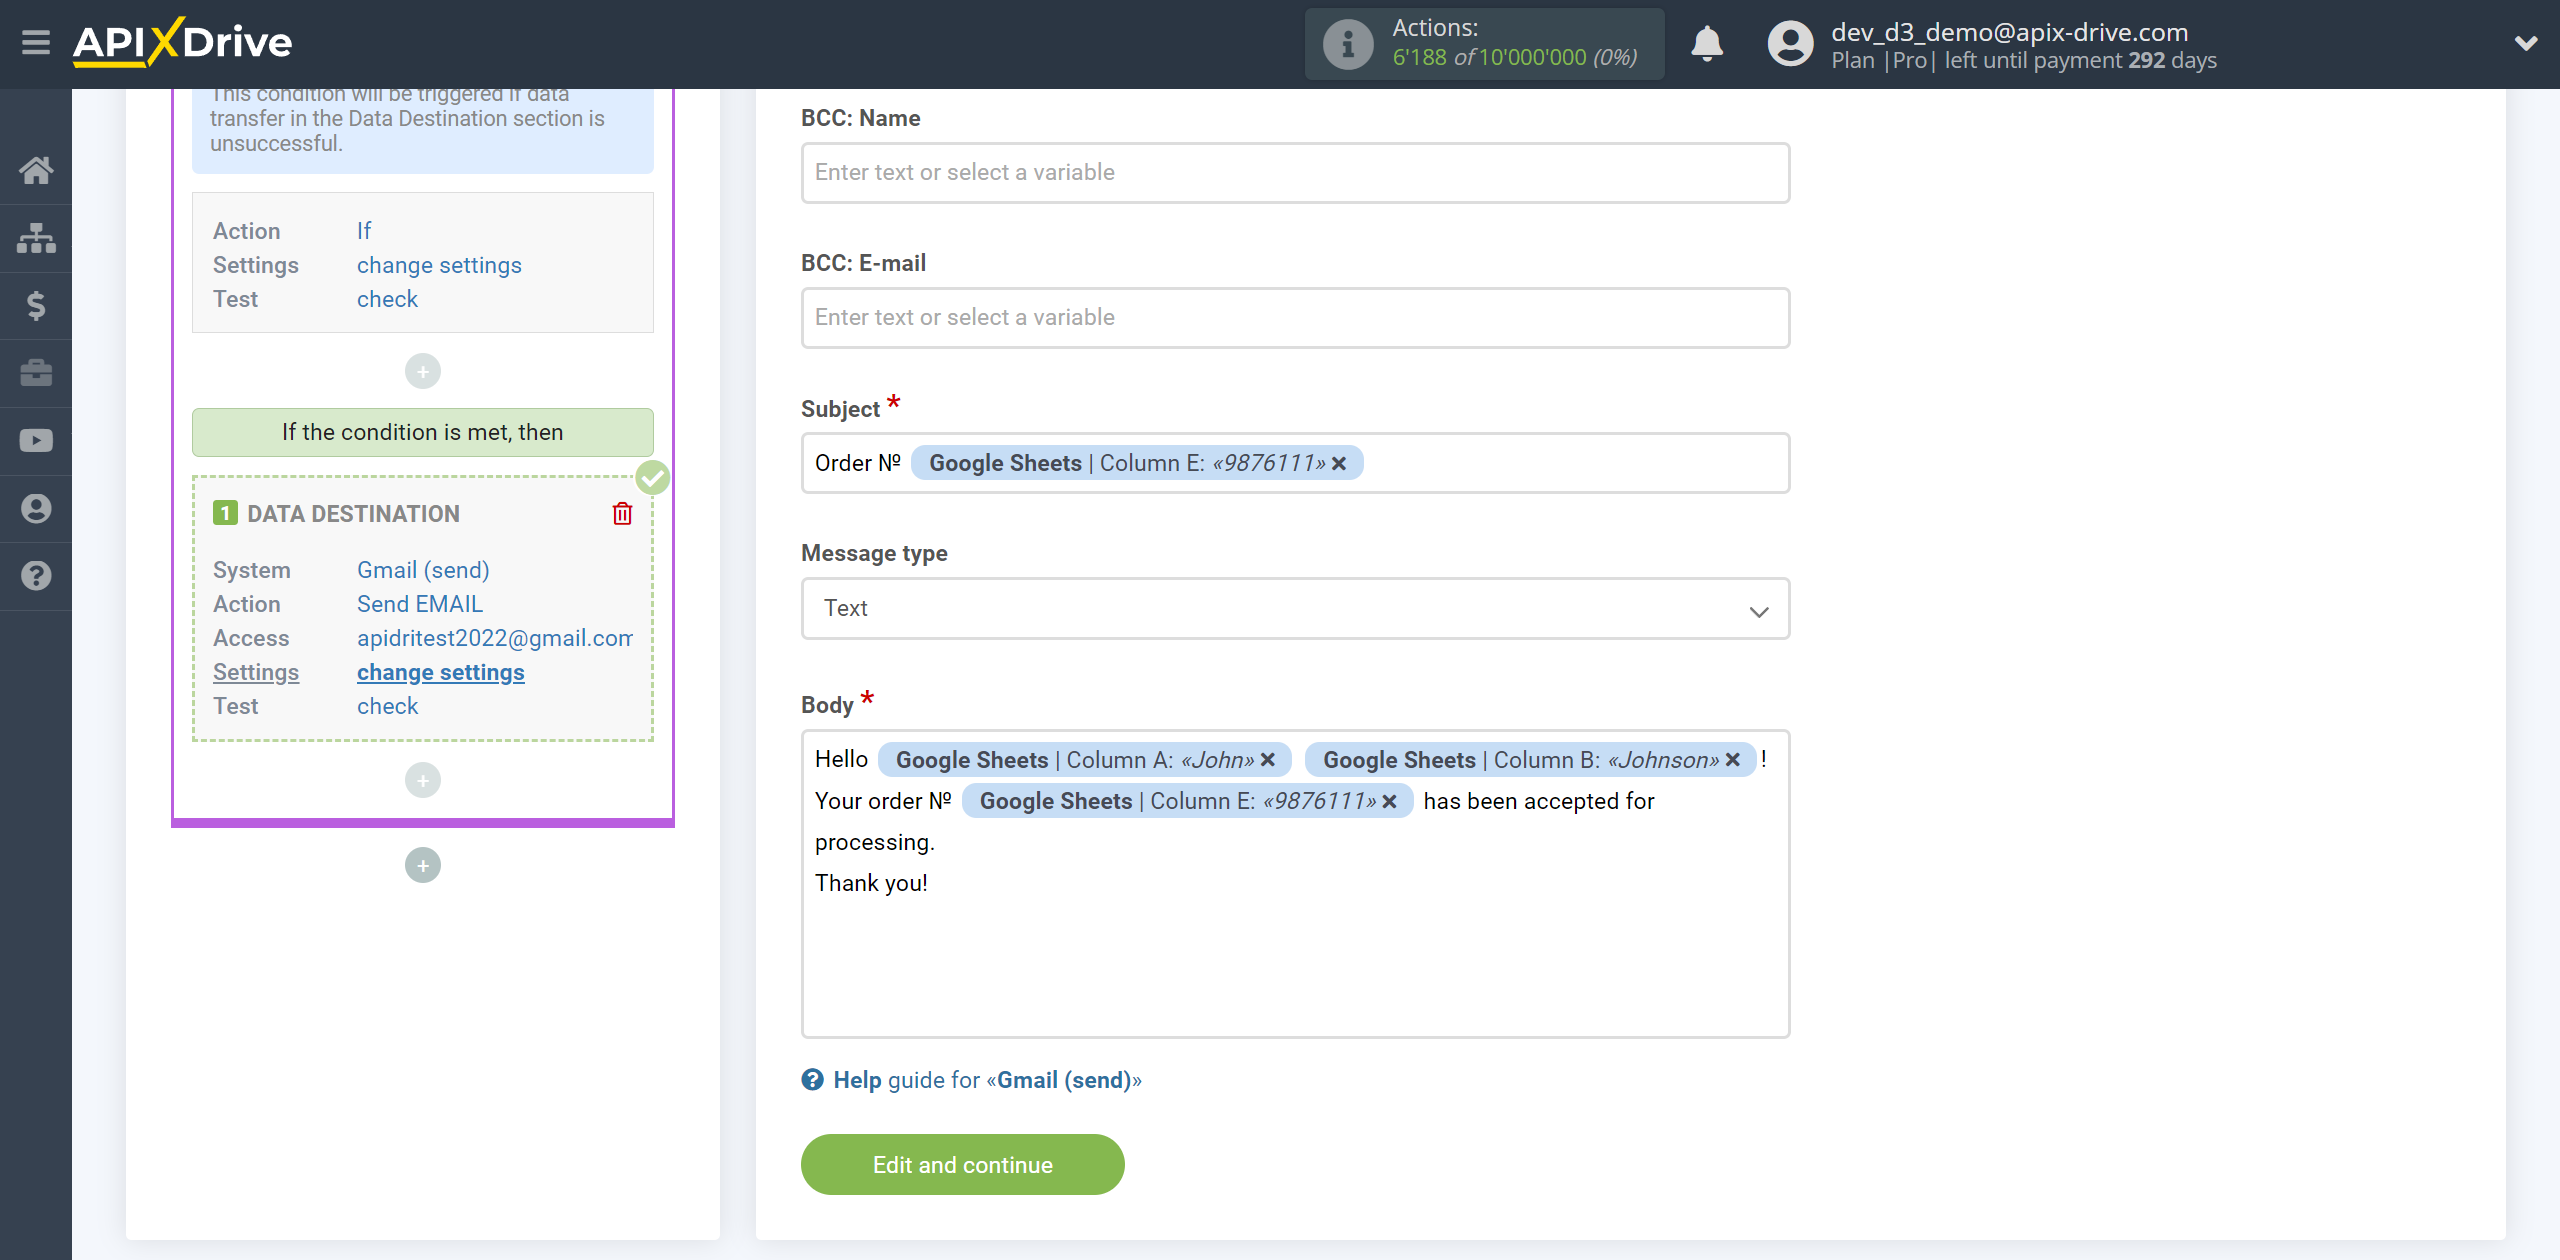
Task: Open the video tutorials icon
Action: (36, 441)
